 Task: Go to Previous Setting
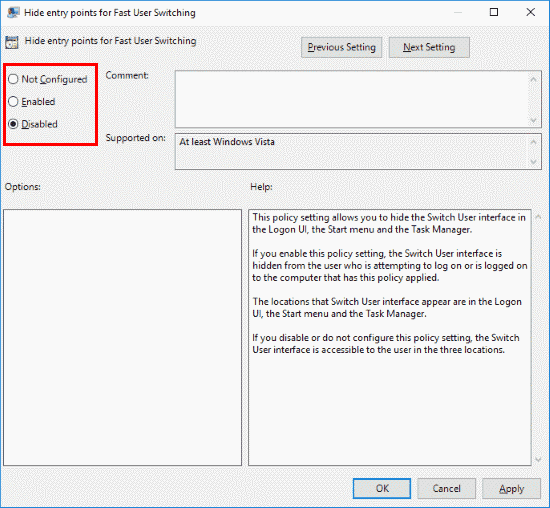pos(341,47)
